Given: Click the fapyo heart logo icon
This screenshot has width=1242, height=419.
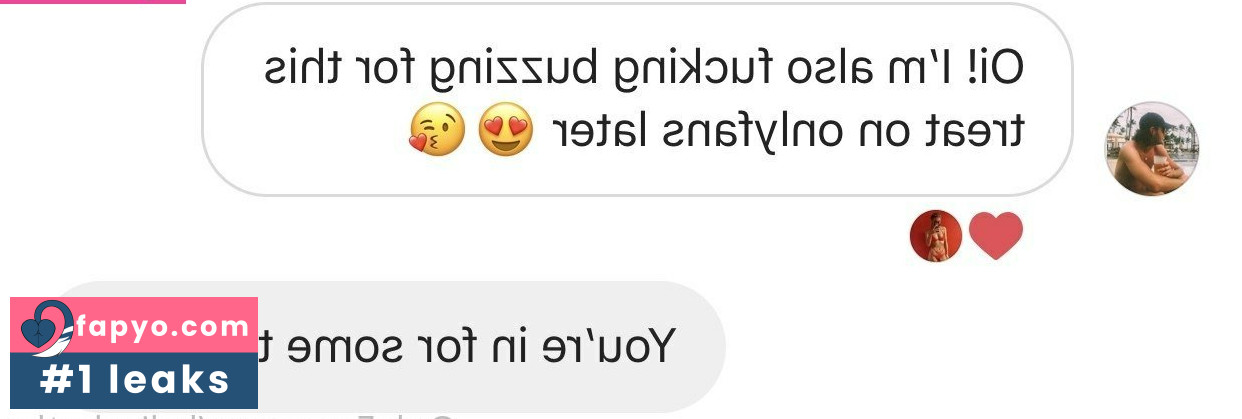Looking at the screenshot, I should [47, 328].
